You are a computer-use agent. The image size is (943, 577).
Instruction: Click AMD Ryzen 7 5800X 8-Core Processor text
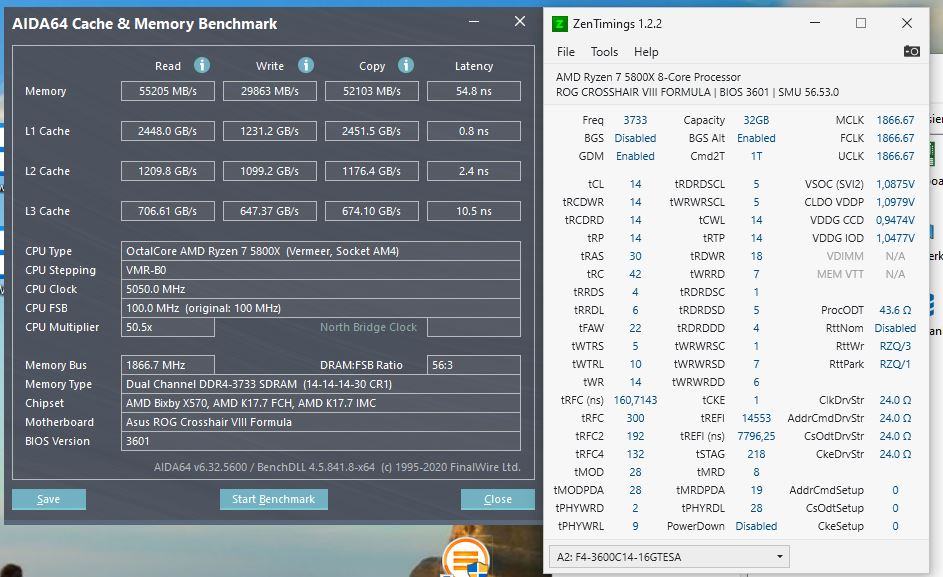tap(648, 77)
